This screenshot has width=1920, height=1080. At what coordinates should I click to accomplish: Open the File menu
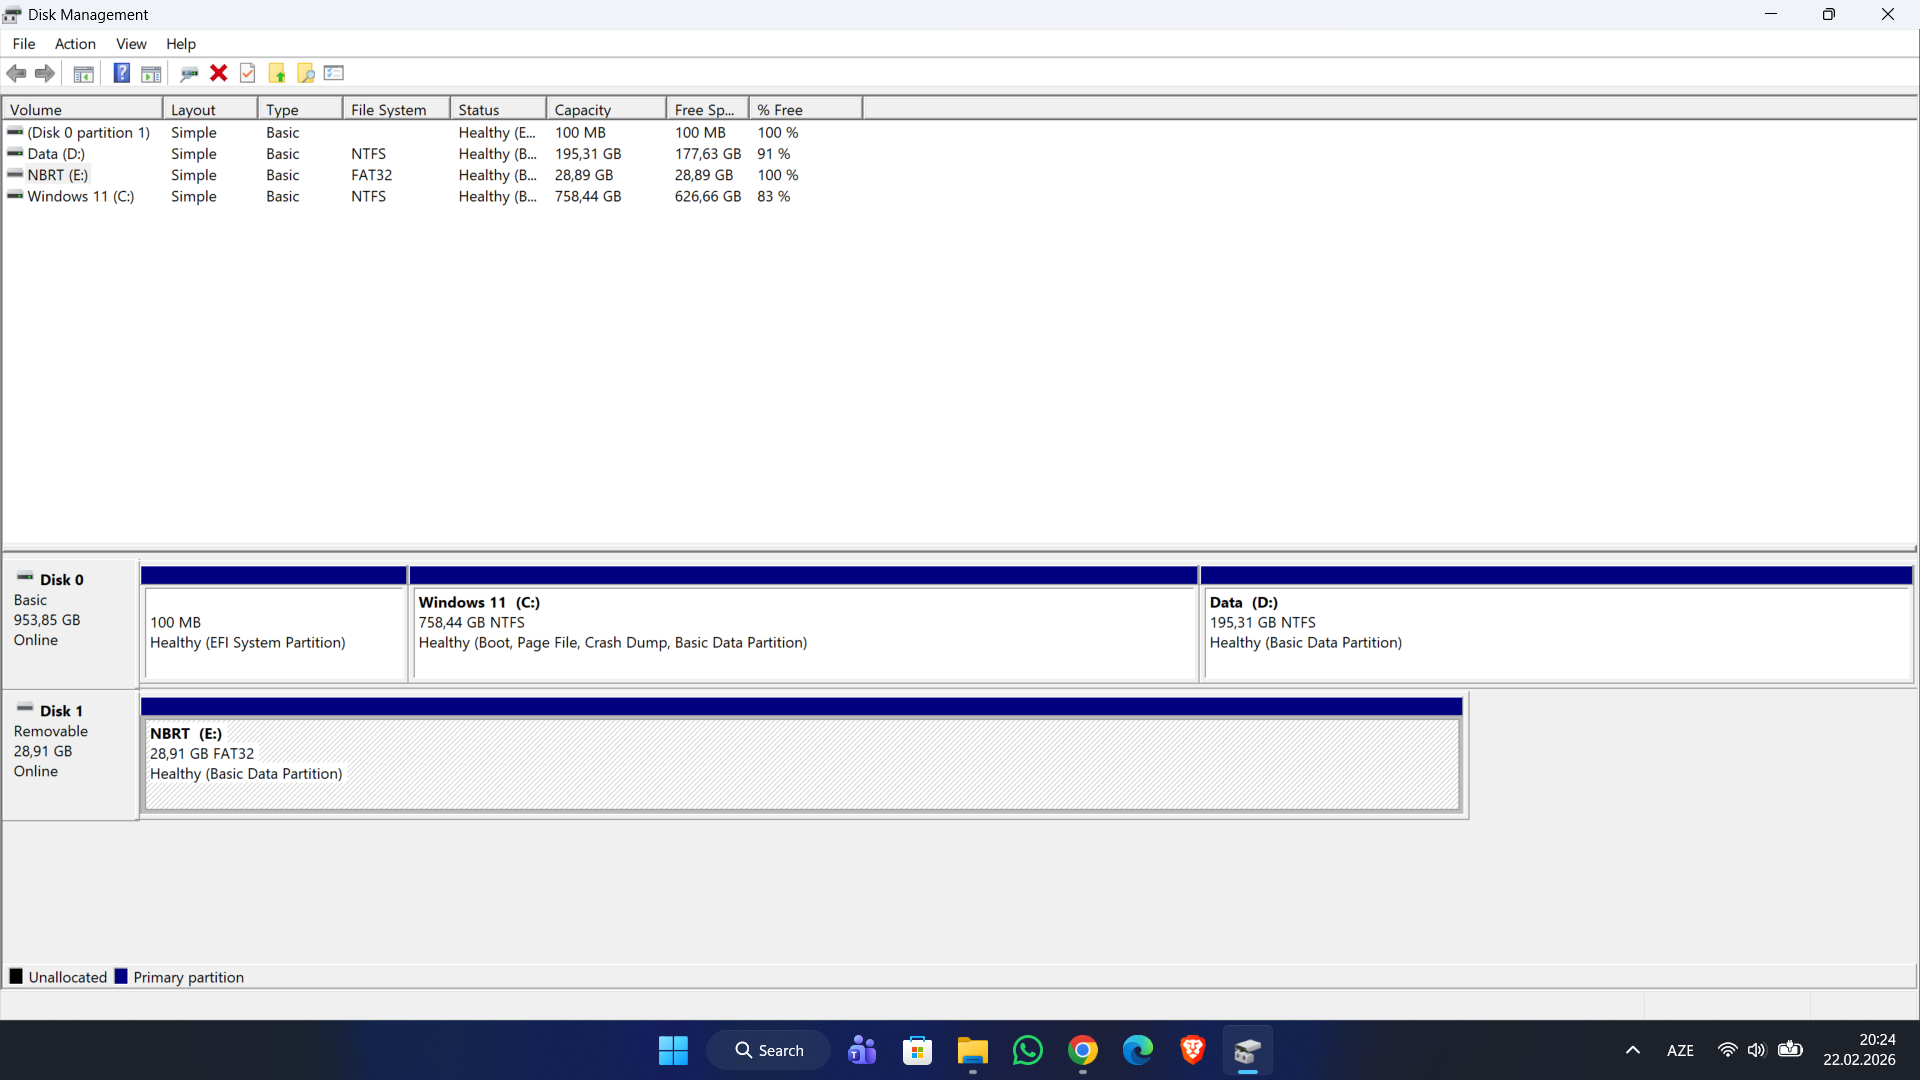[24, 44]
